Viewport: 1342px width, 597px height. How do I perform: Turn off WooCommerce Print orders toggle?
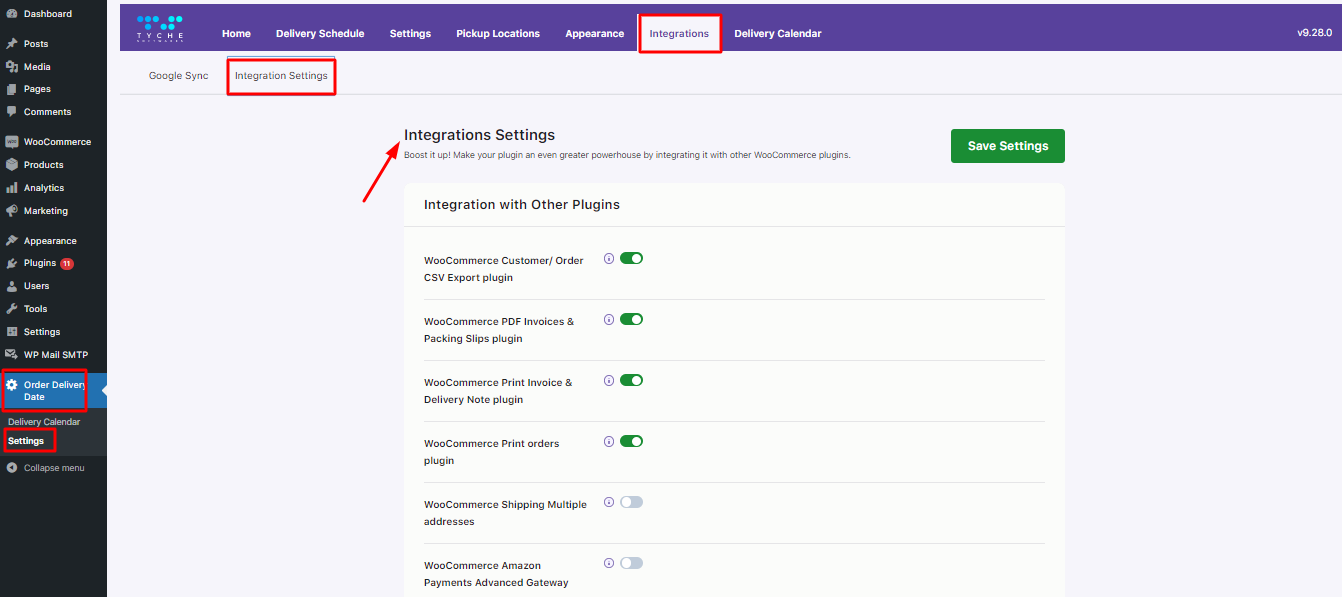631,441
